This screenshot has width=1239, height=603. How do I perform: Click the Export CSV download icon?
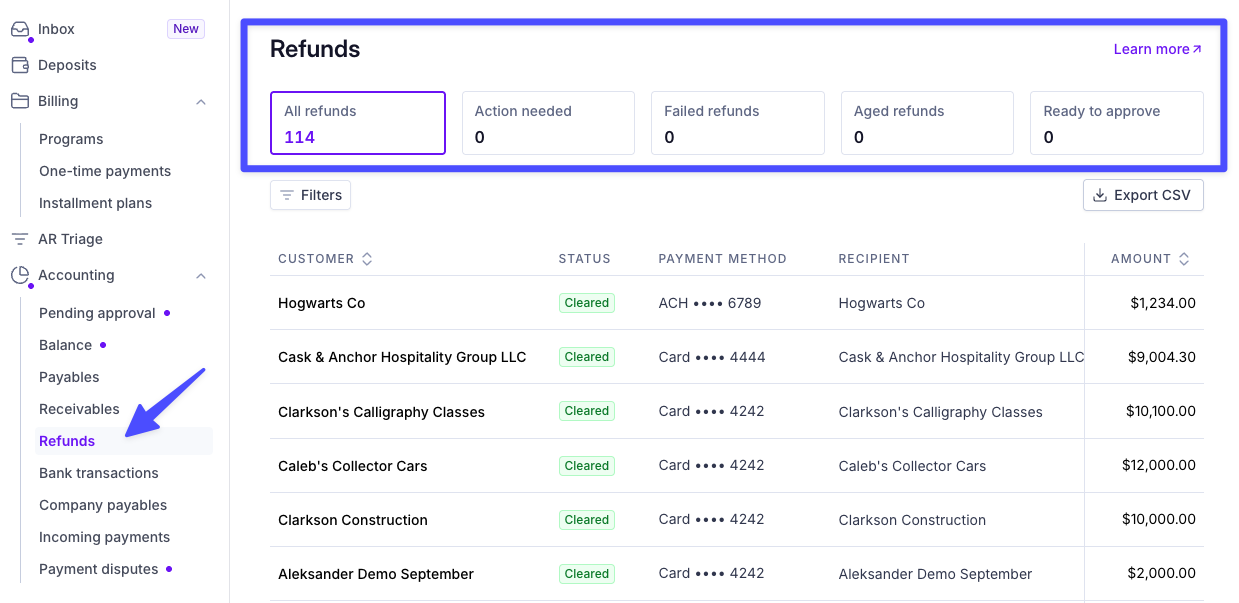[1100, 195]
